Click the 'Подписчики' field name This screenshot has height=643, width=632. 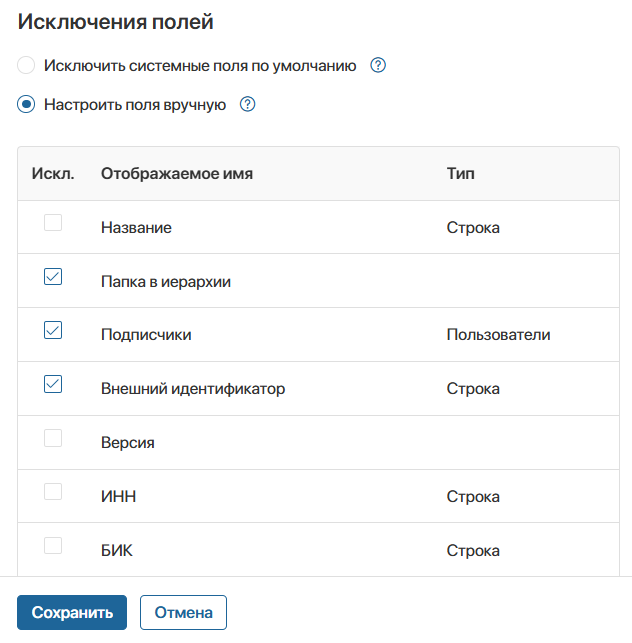tap(146, 335)
